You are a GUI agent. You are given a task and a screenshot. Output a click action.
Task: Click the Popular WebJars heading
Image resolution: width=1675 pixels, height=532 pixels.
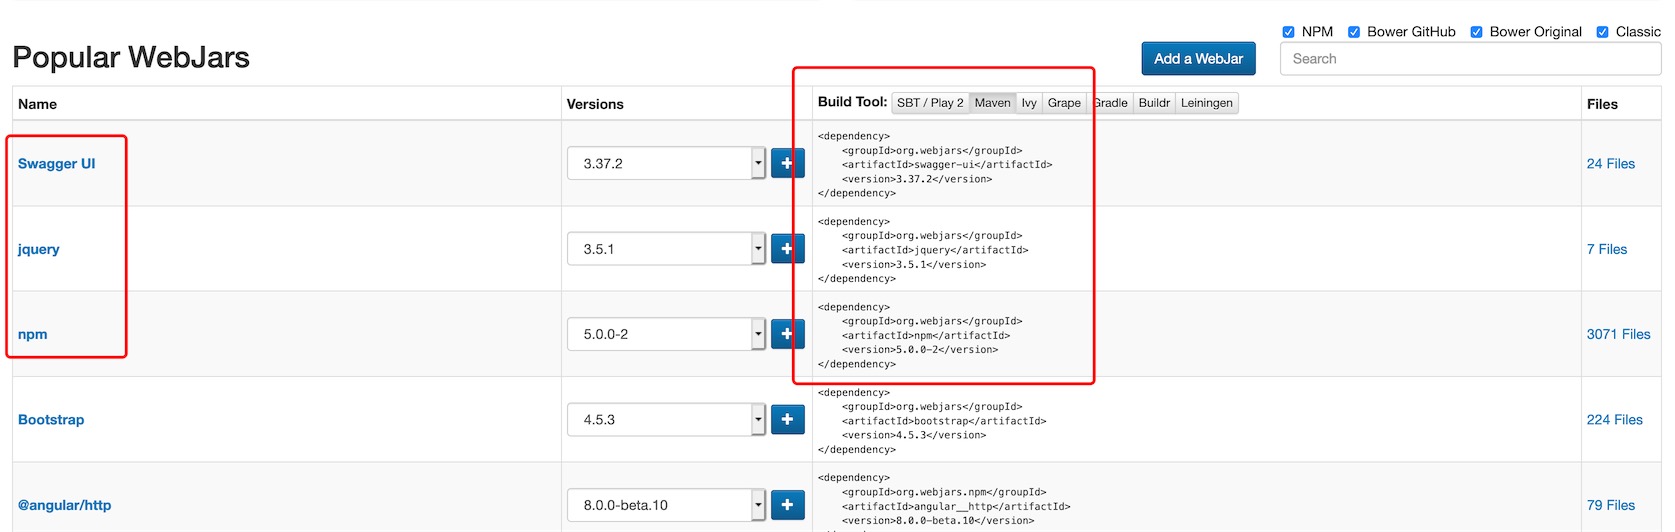[131, 57]
